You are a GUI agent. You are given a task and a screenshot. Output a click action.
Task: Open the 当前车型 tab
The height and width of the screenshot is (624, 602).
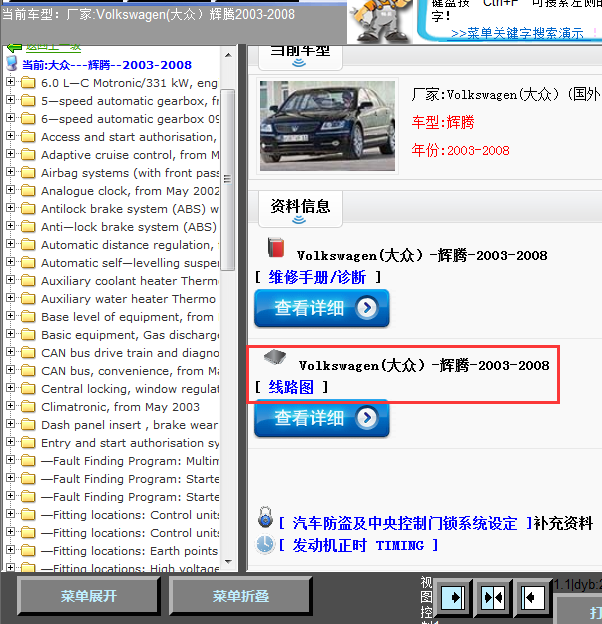pos(300,57)
